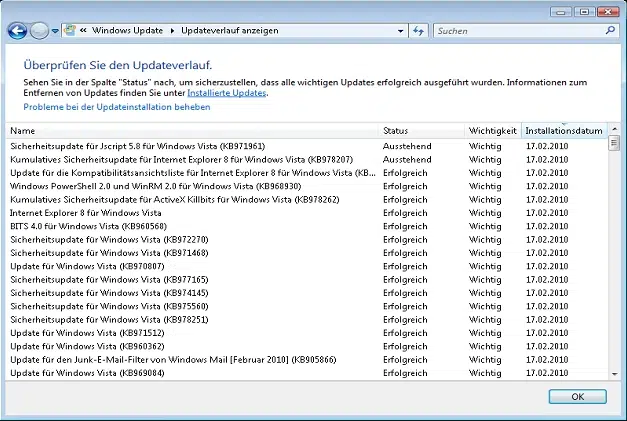Select Internet Explorer 8 für Windows Vista row
The height and width of the screenshot is (421, 627).
pyautogui.click(x=307, y=213)
